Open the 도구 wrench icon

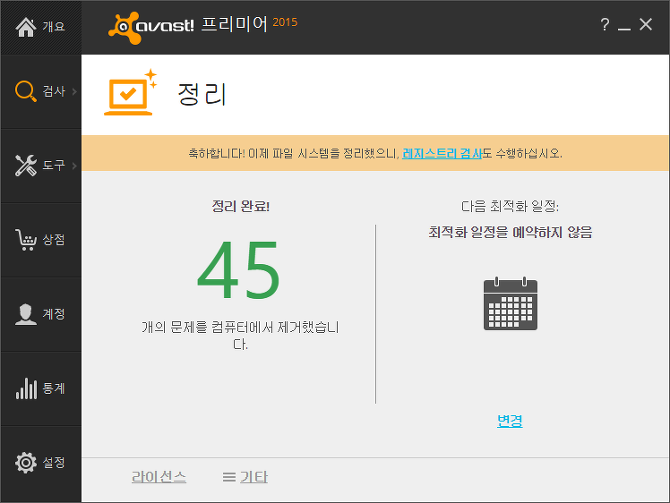click(x=26, y=165)
